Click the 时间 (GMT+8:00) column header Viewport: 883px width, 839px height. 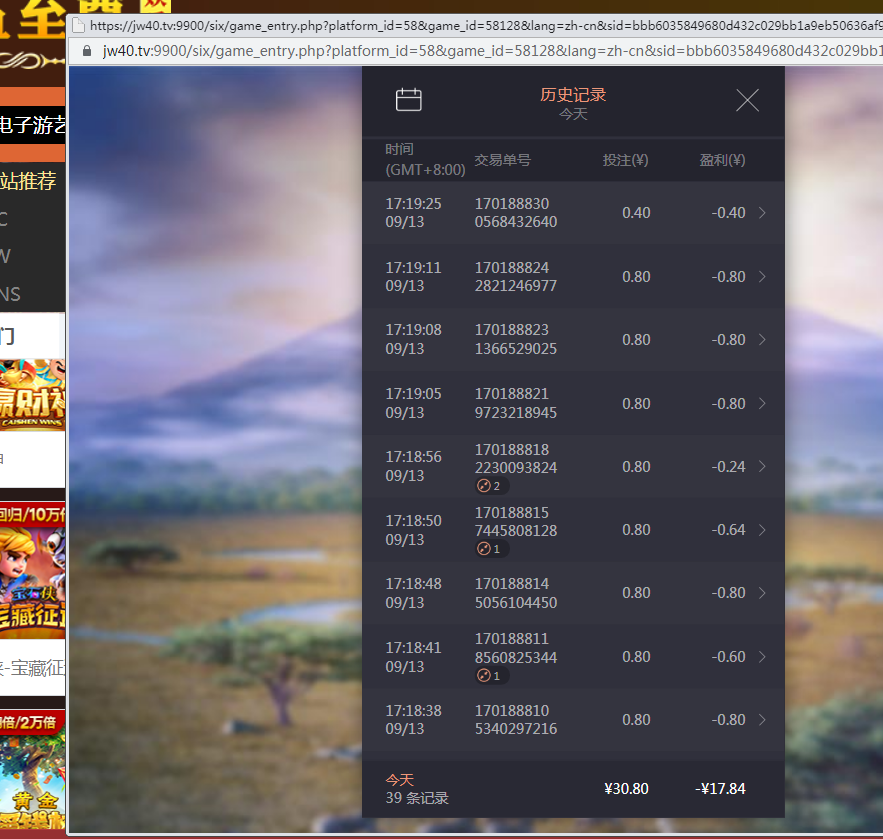[x=425, y=159]
